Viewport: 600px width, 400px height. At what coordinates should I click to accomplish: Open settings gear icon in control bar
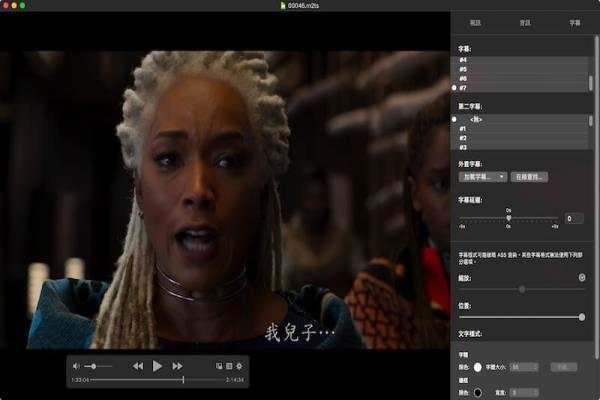tap(239, 366)
